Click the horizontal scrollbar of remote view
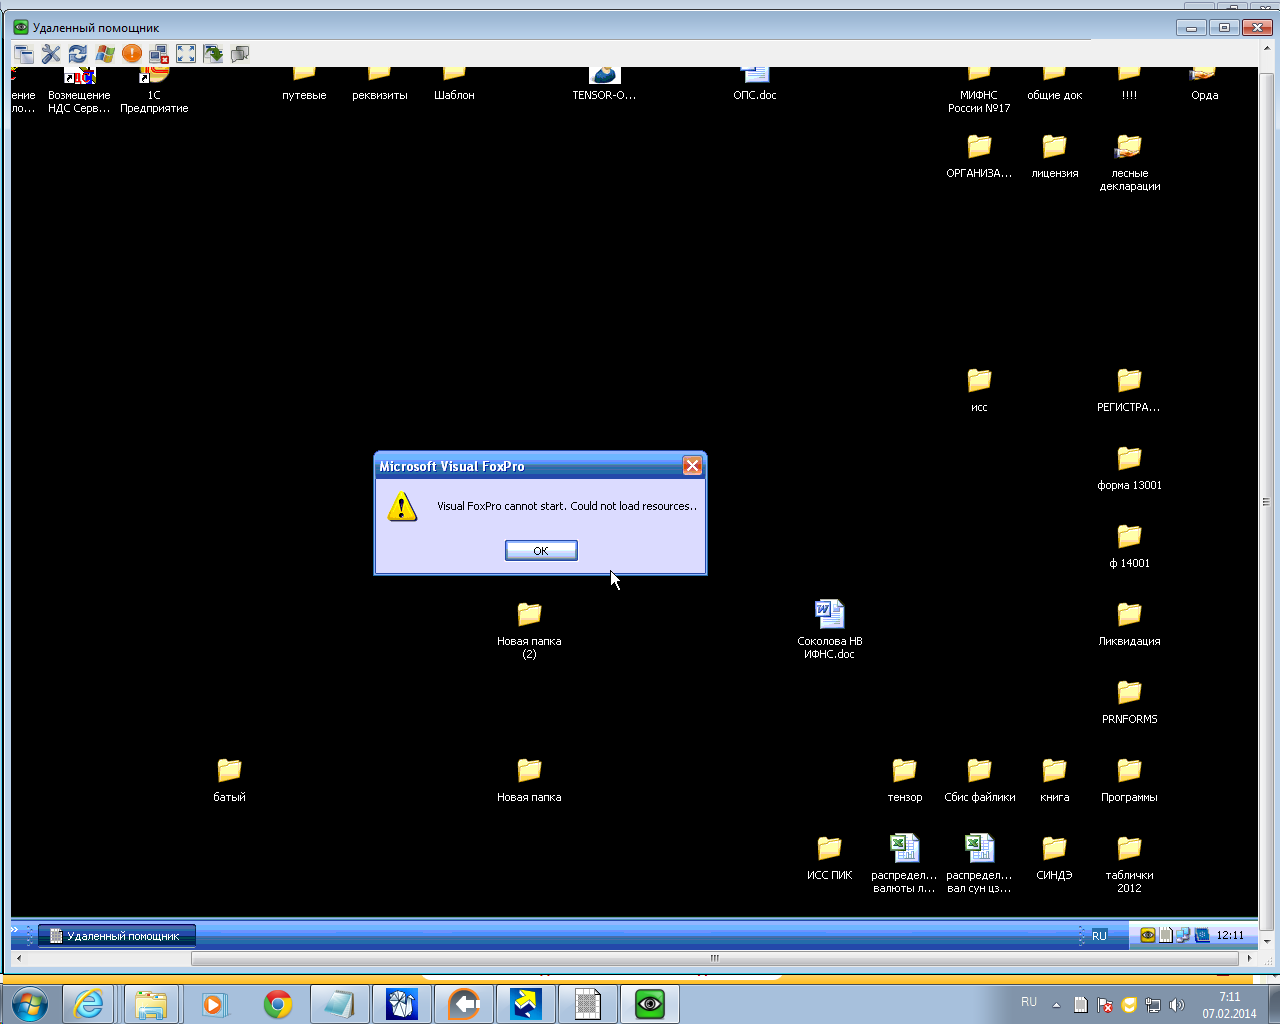This screenshot has width=1280, height=1024. tap(714, 958)
